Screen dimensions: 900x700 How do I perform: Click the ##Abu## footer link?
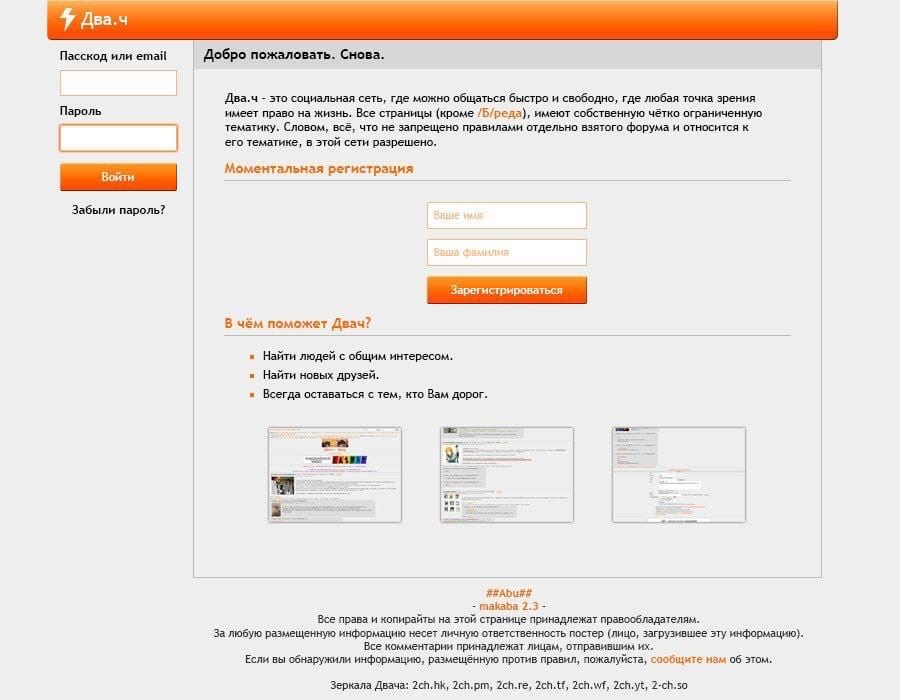509,593
